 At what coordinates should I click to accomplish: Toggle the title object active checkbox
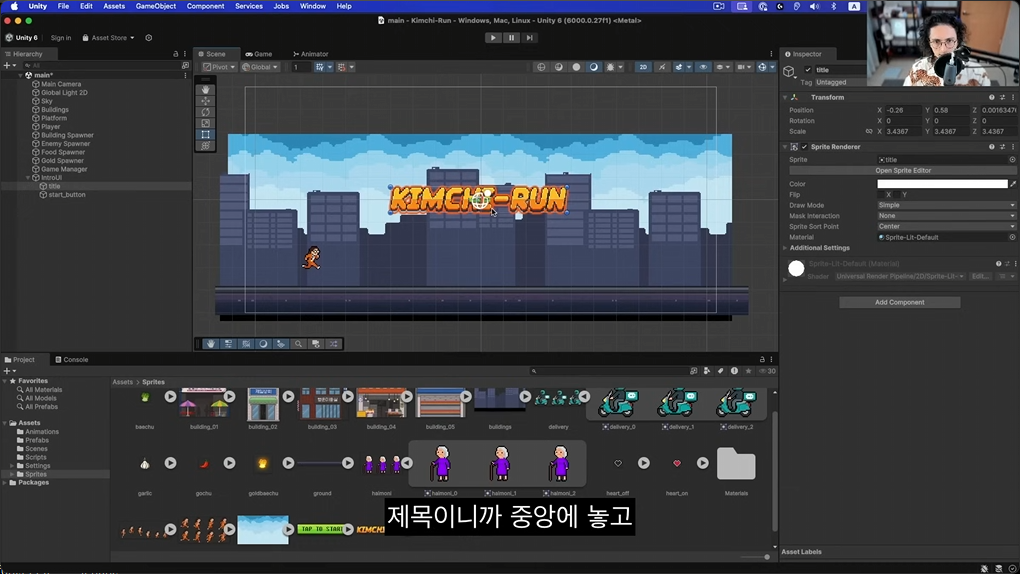coord(808,70)
